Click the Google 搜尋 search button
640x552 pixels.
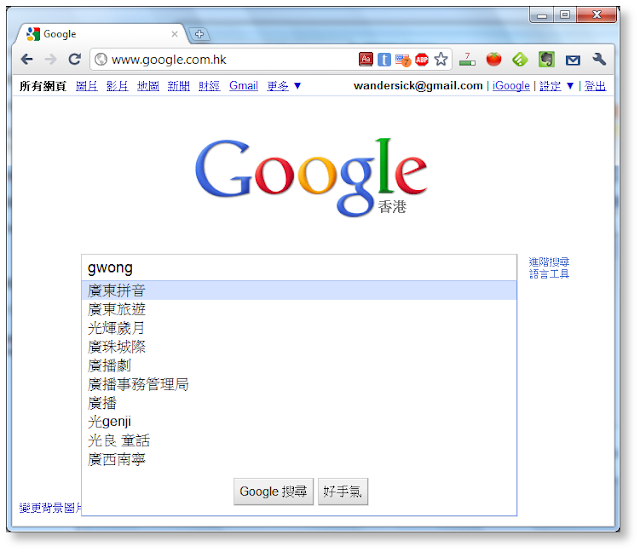pyautogui.click(x=273, y=492)
